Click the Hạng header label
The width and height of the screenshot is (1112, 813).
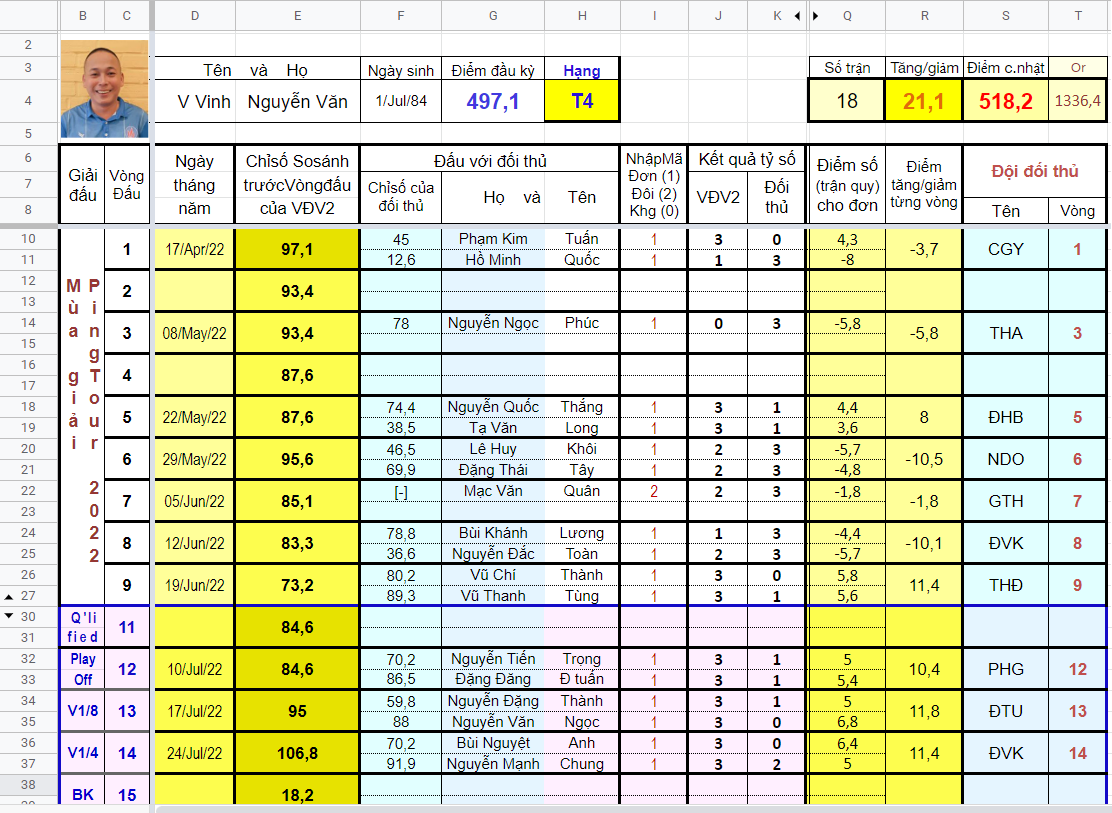pyautogui.click(x=582, y=70)
